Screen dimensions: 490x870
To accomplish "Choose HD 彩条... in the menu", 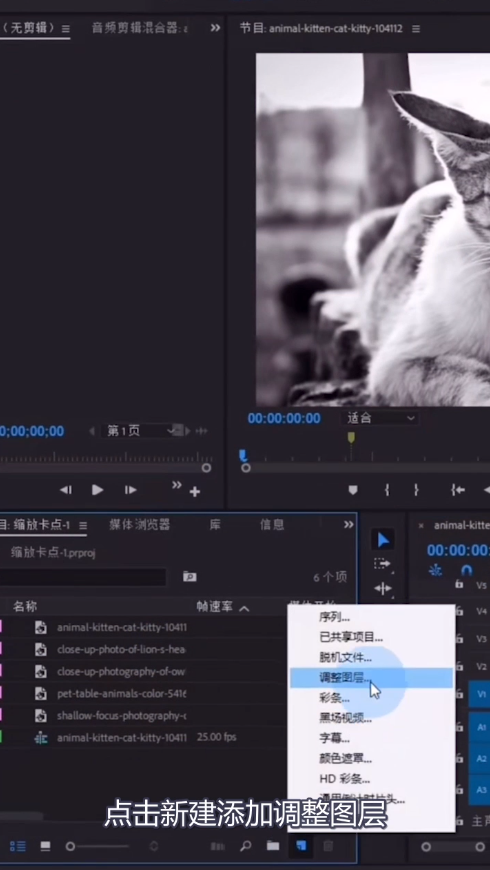I will tap(372, 778).
